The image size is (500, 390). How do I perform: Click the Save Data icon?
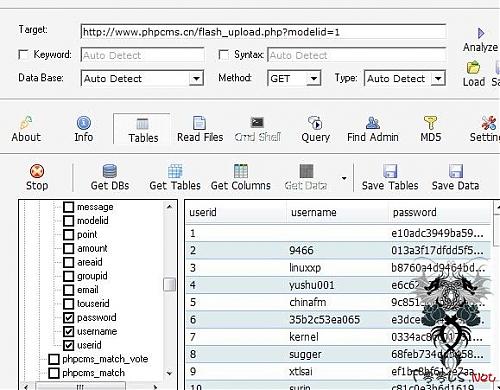(456, 171)
